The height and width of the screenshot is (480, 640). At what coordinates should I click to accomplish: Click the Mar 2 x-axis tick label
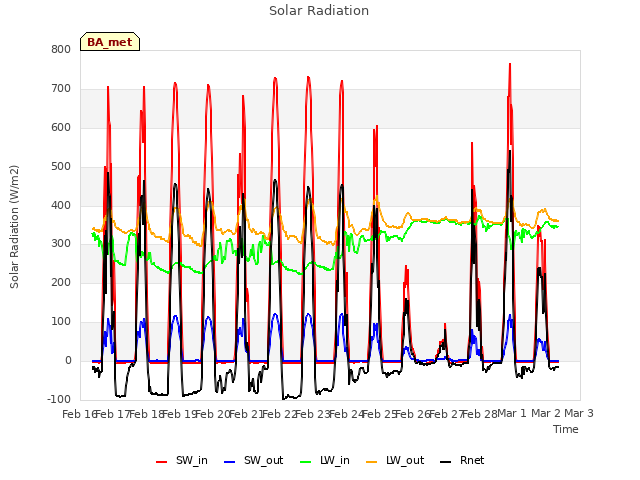coord(546,413)
